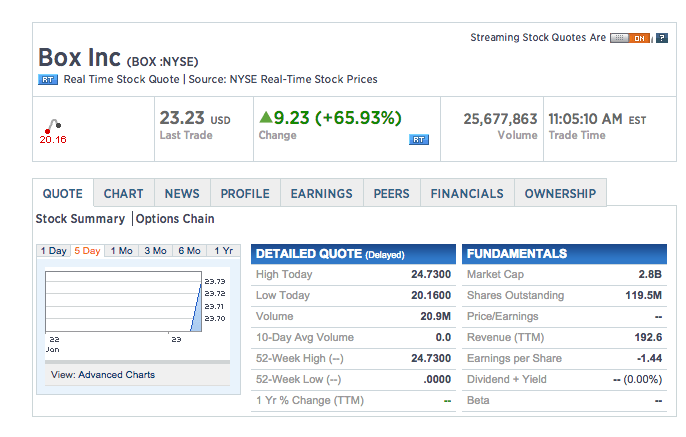Click the Box Inc company title
The image size is (686, 437).
coord(79,57)
